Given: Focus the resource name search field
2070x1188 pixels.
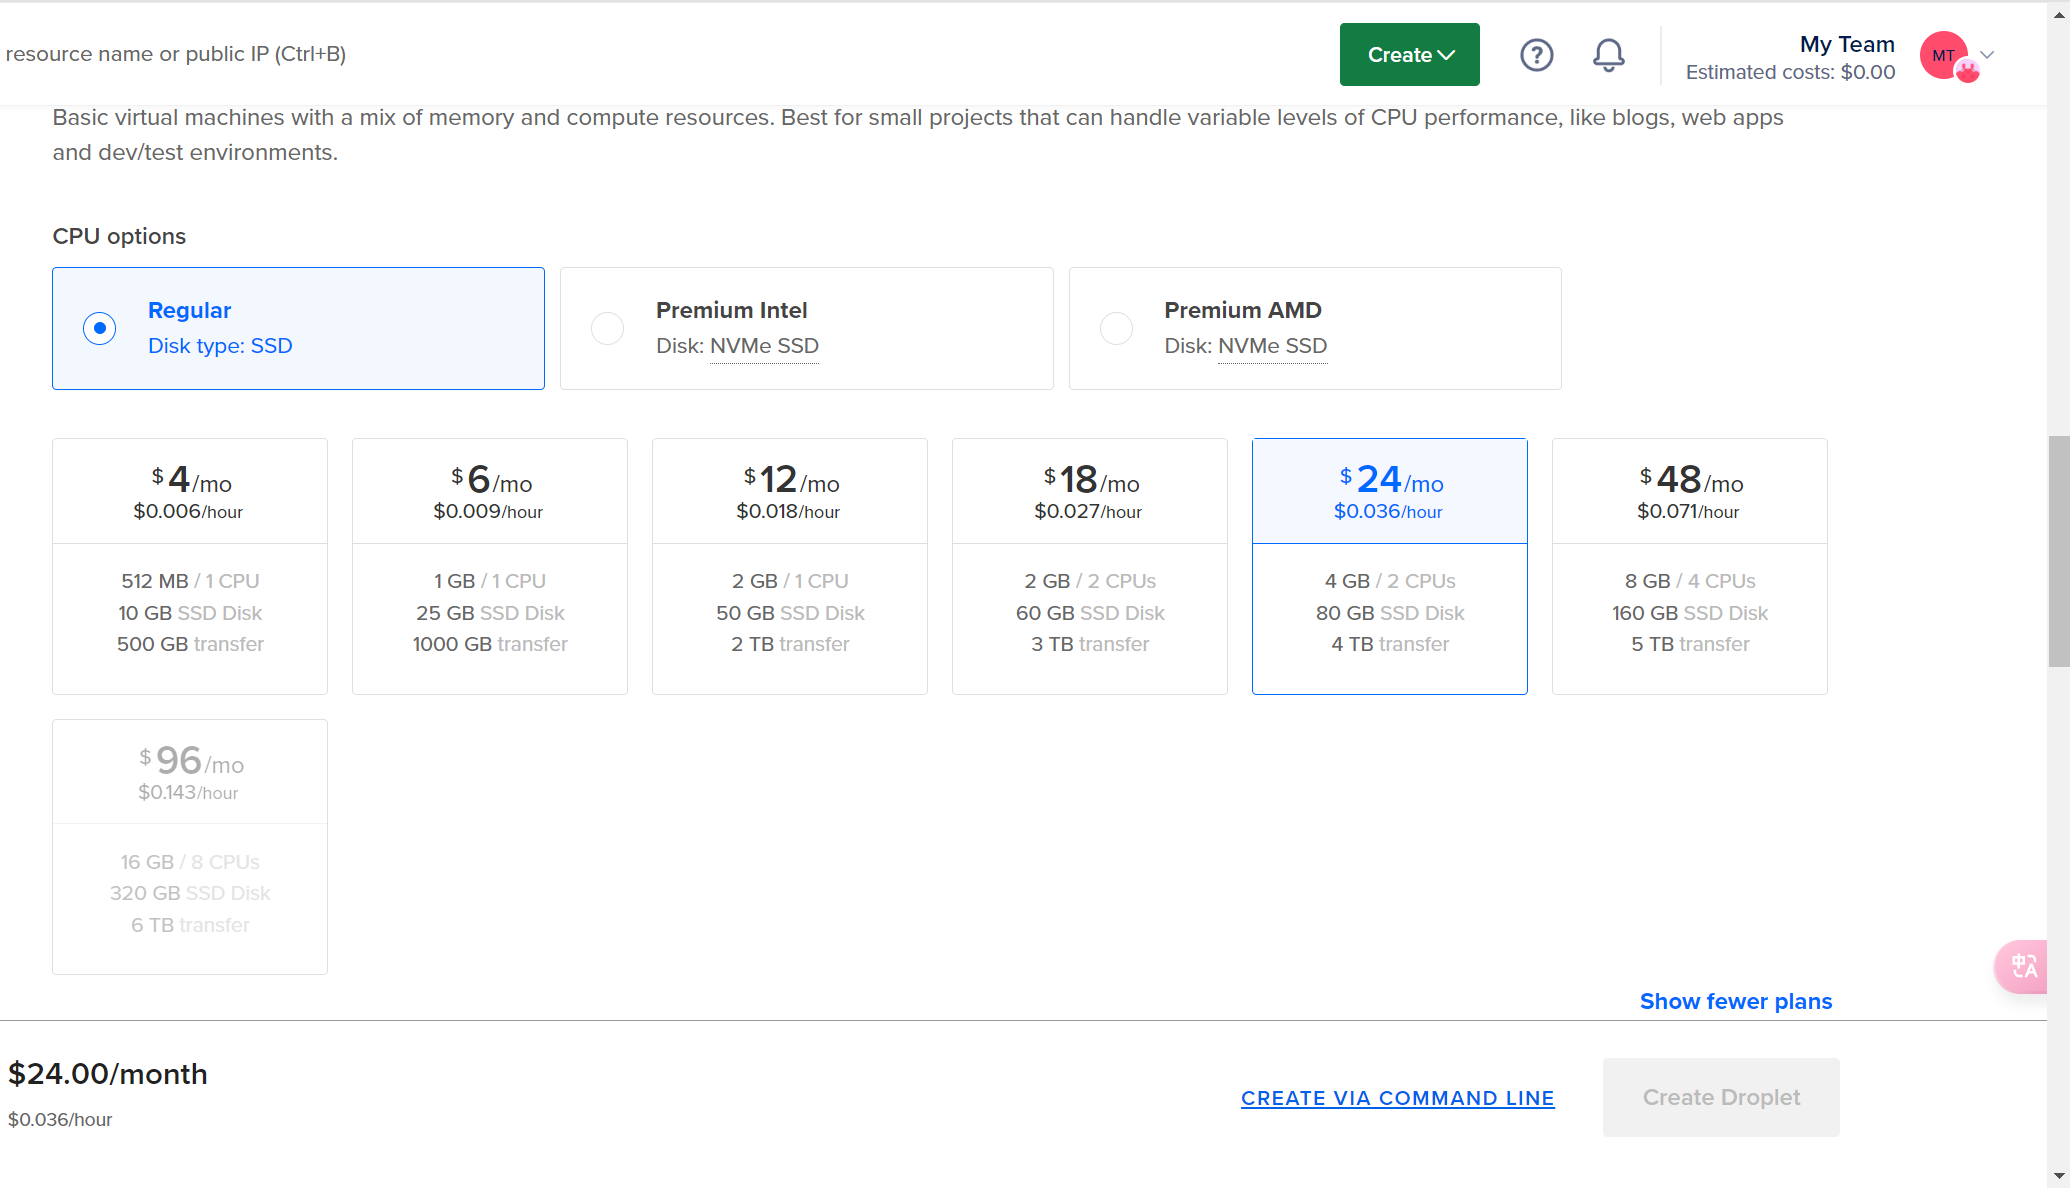Looking at the screenshot, I should 176,54.
